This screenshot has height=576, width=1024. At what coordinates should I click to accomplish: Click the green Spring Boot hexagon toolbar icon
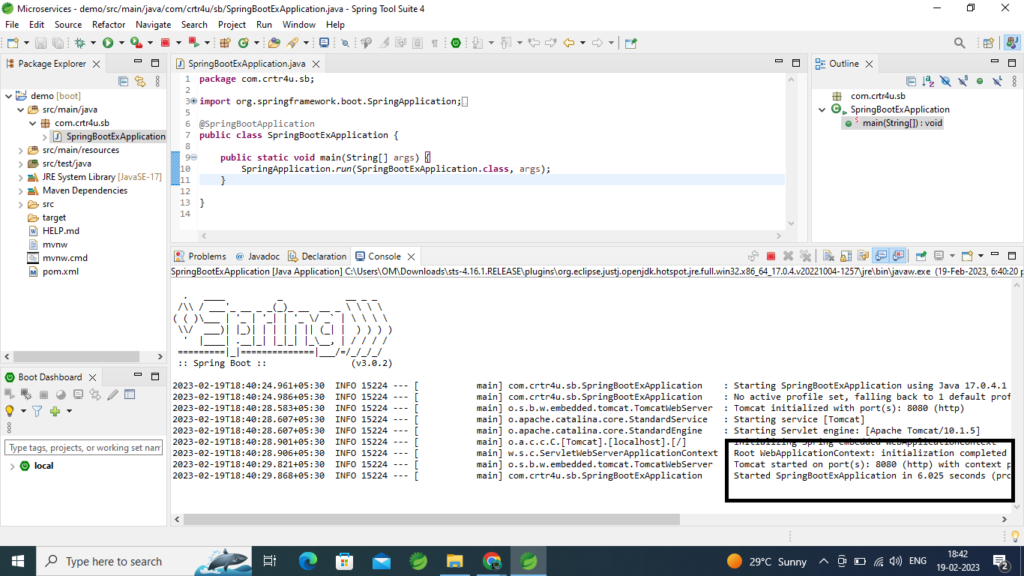(x=456, y=43)
